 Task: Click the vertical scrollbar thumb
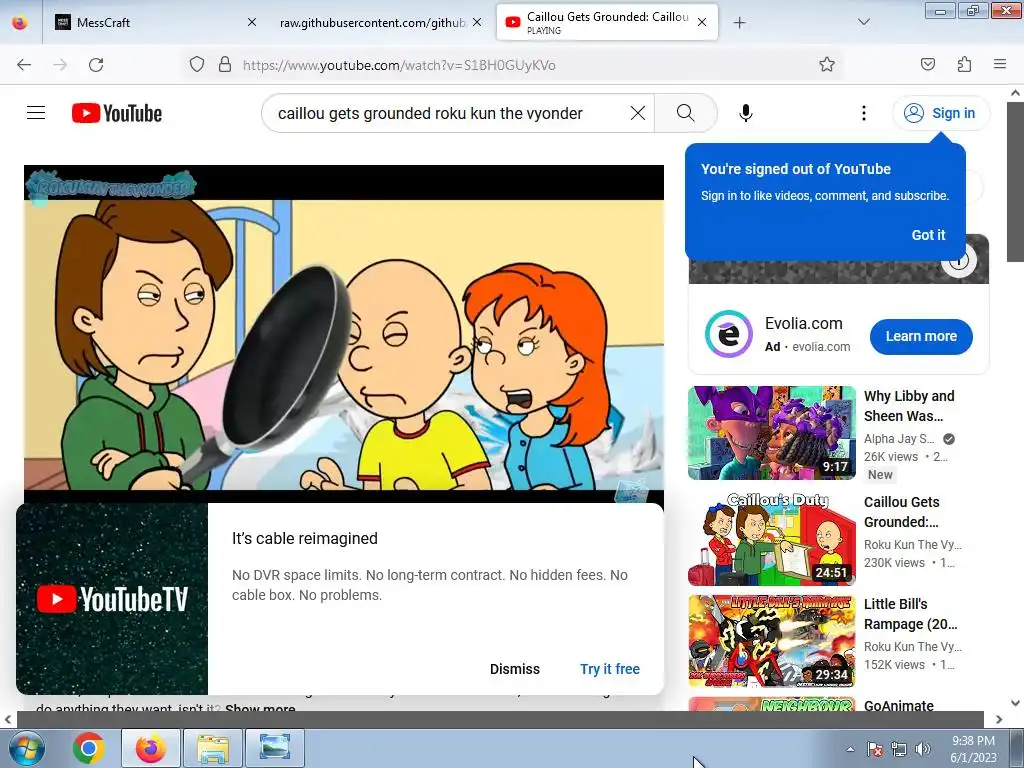tap(1016, 182)
